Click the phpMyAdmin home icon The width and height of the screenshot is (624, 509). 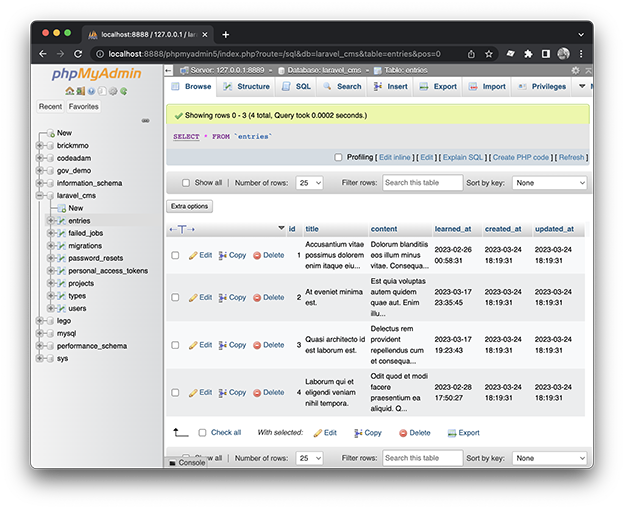(x=70, y=91)
